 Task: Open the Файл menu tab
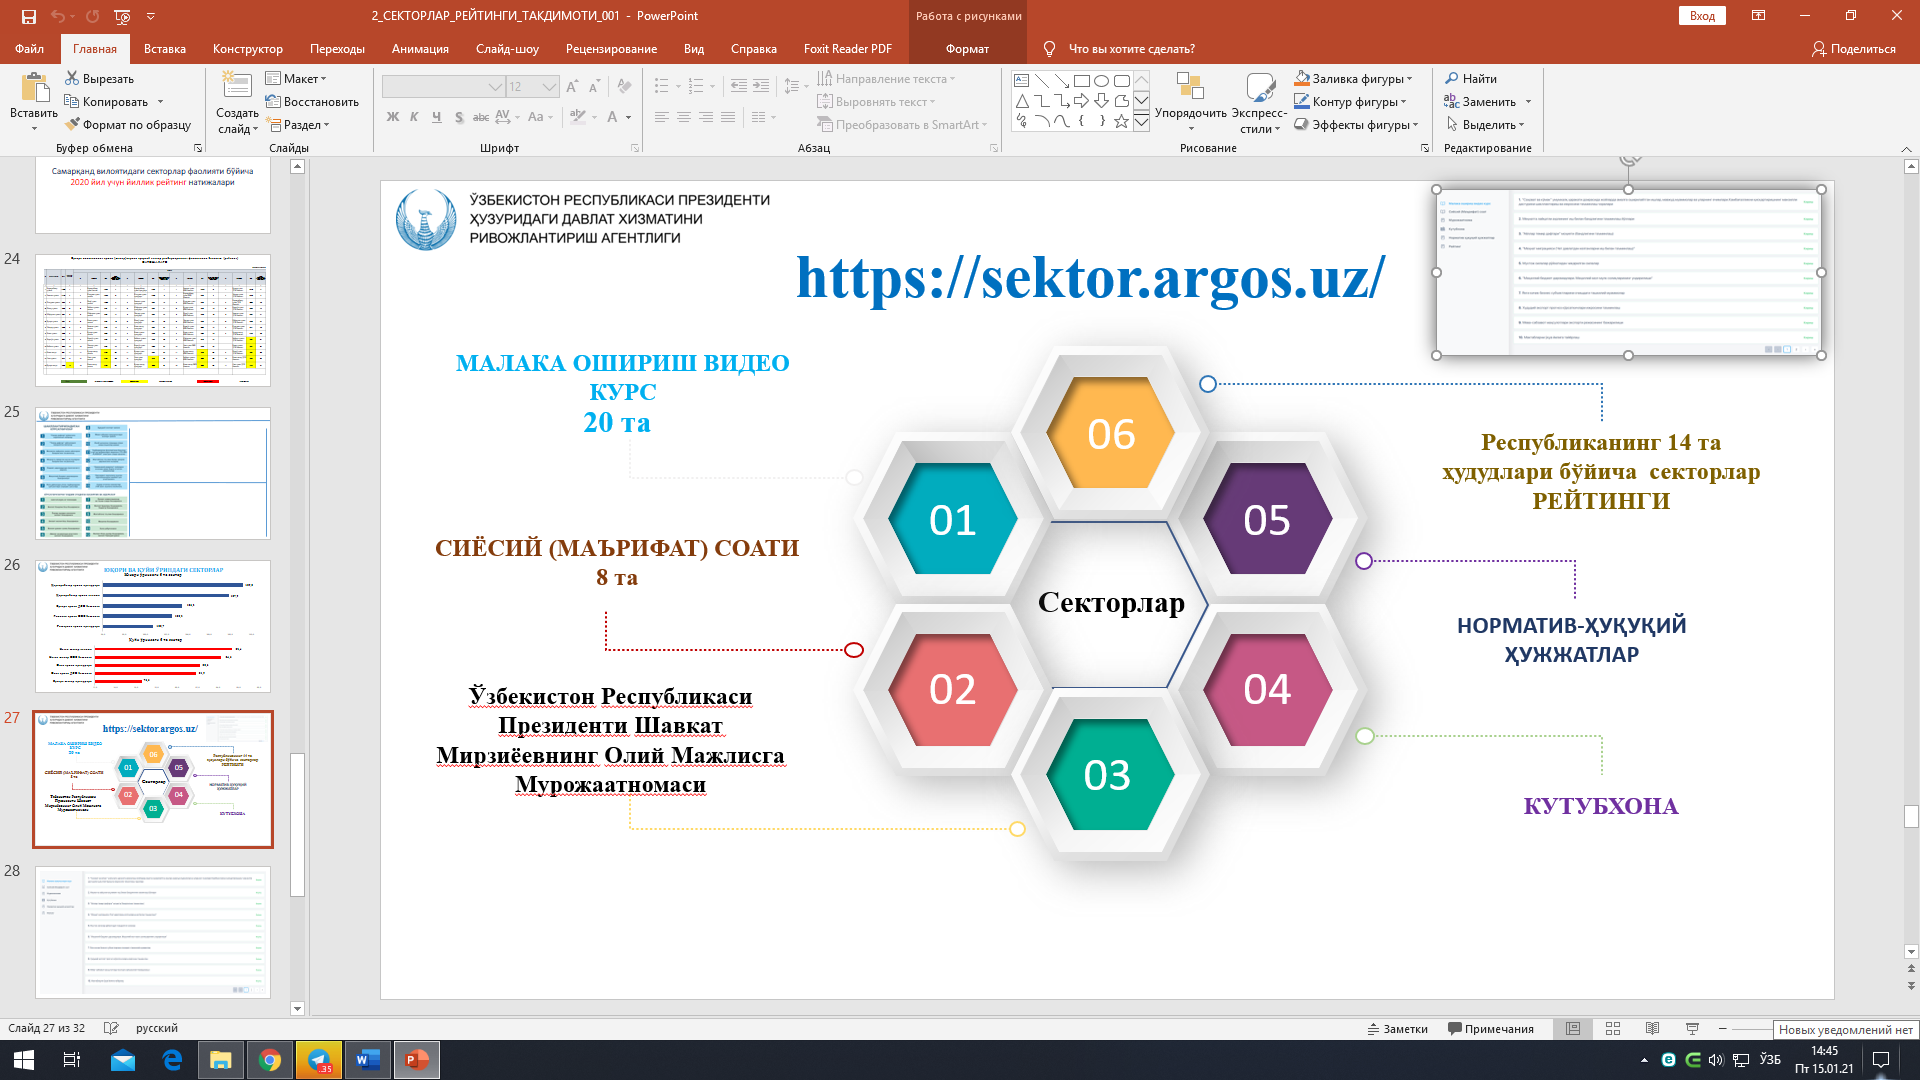point(29,48)
